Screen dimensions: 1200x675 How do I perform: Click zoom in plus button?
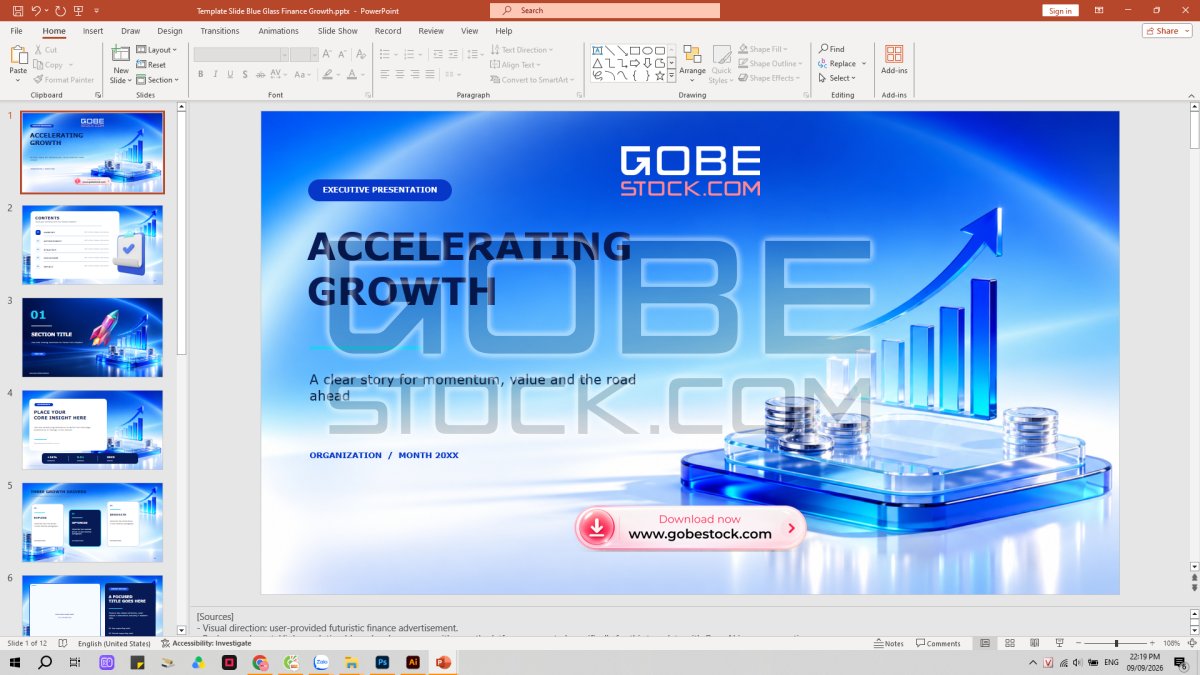(1150, 643)
